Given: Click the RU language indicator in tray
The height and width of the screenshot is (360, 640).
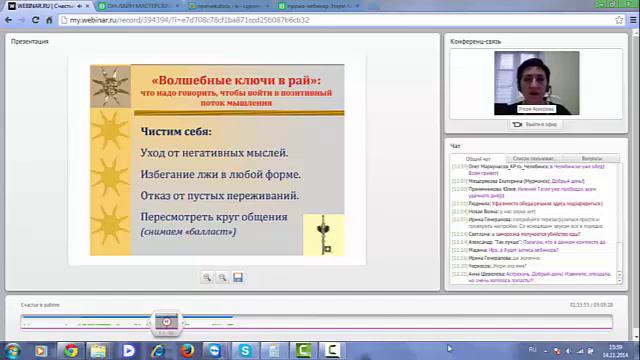Looking at the screenshot, I should (532, 350).
